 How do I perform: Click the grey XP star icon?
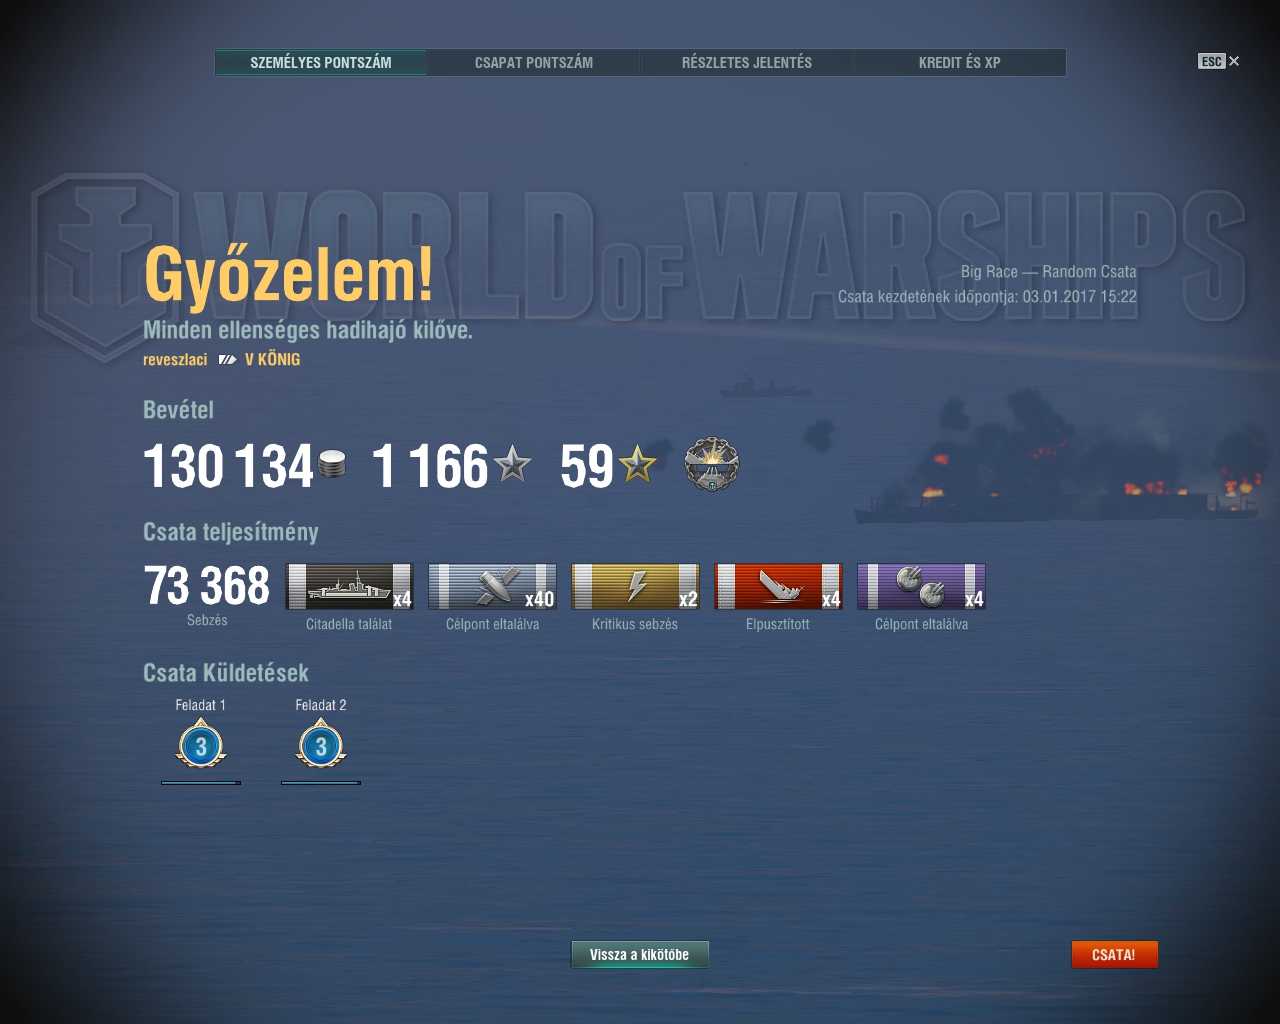click(x=512, y=464)
